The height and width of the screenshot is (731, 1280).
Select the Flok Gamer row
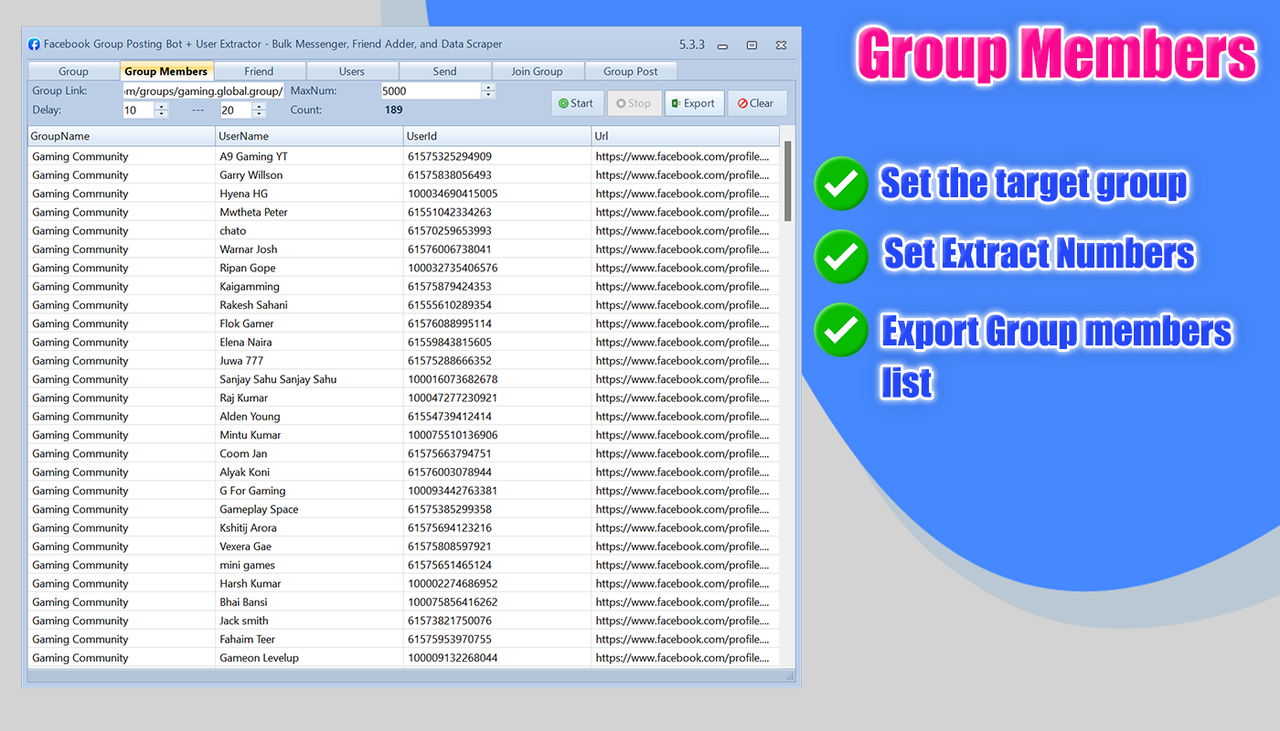[x=403, y=323]
